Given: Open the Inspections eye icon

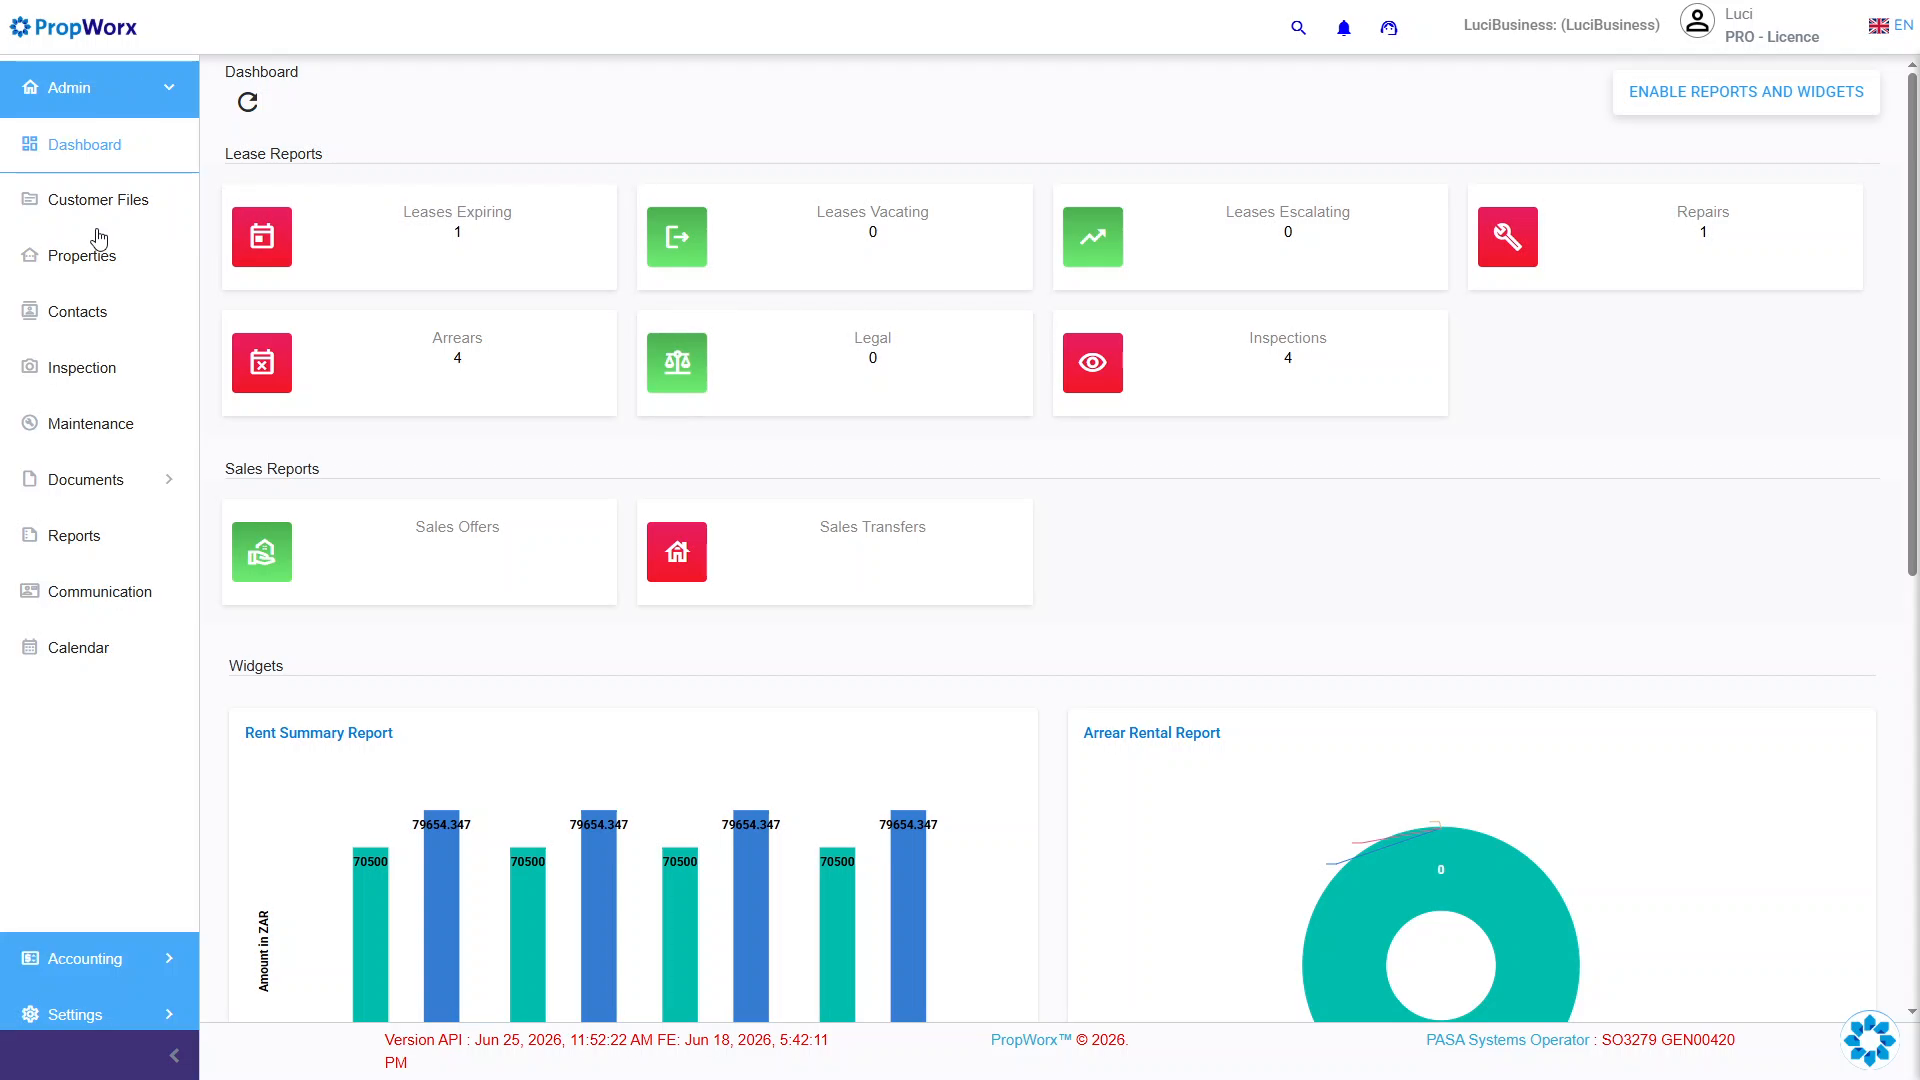Looking at the screenshot, I should 1093,363.
